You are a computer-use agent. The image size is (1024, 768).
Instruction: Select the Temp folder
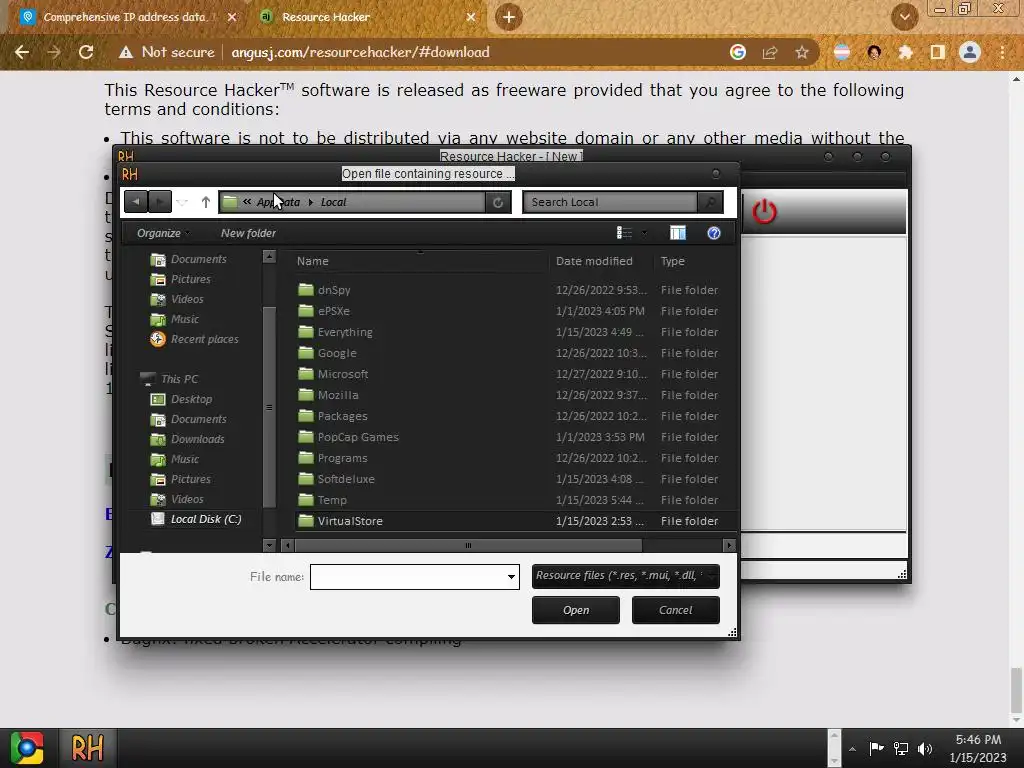pyautogui.click(x=322, y=500)
